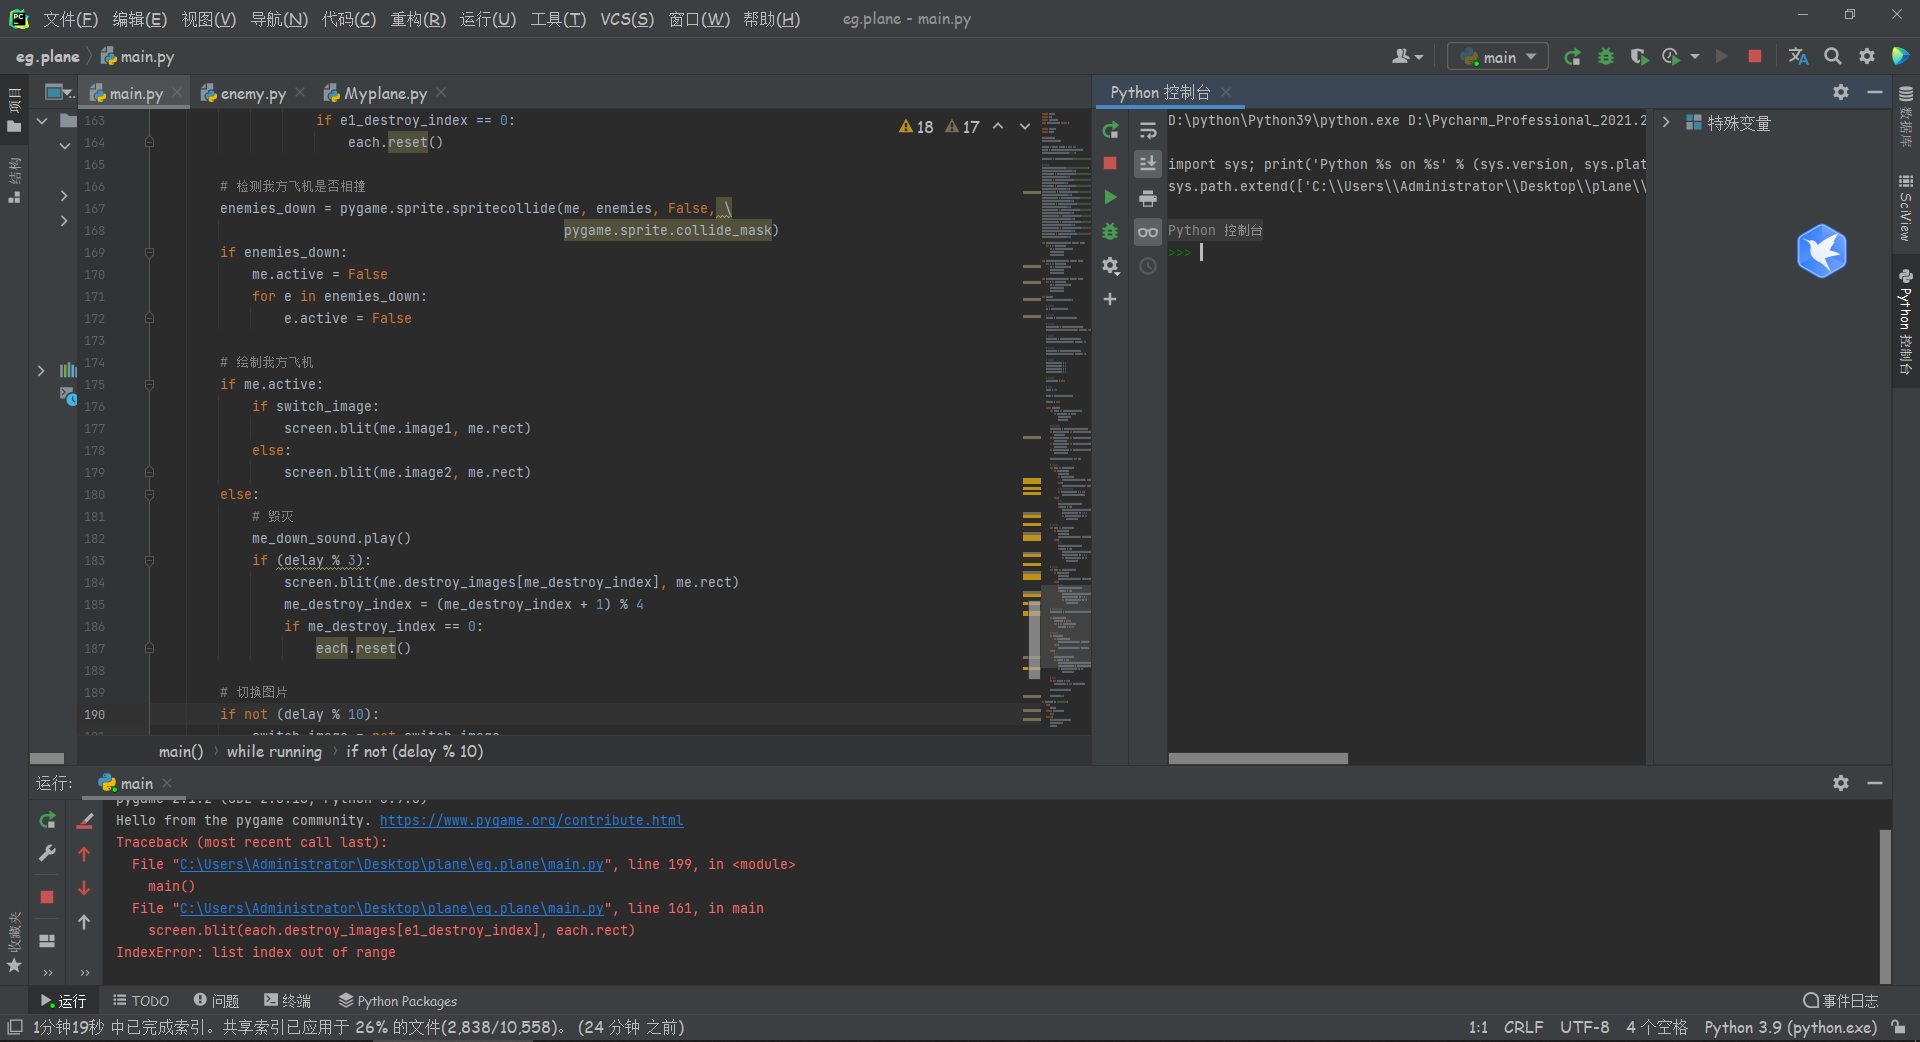The image size is (1920, 1042).
Task: Open the VCS(S) menu
Action: click(x=627, y=19)
